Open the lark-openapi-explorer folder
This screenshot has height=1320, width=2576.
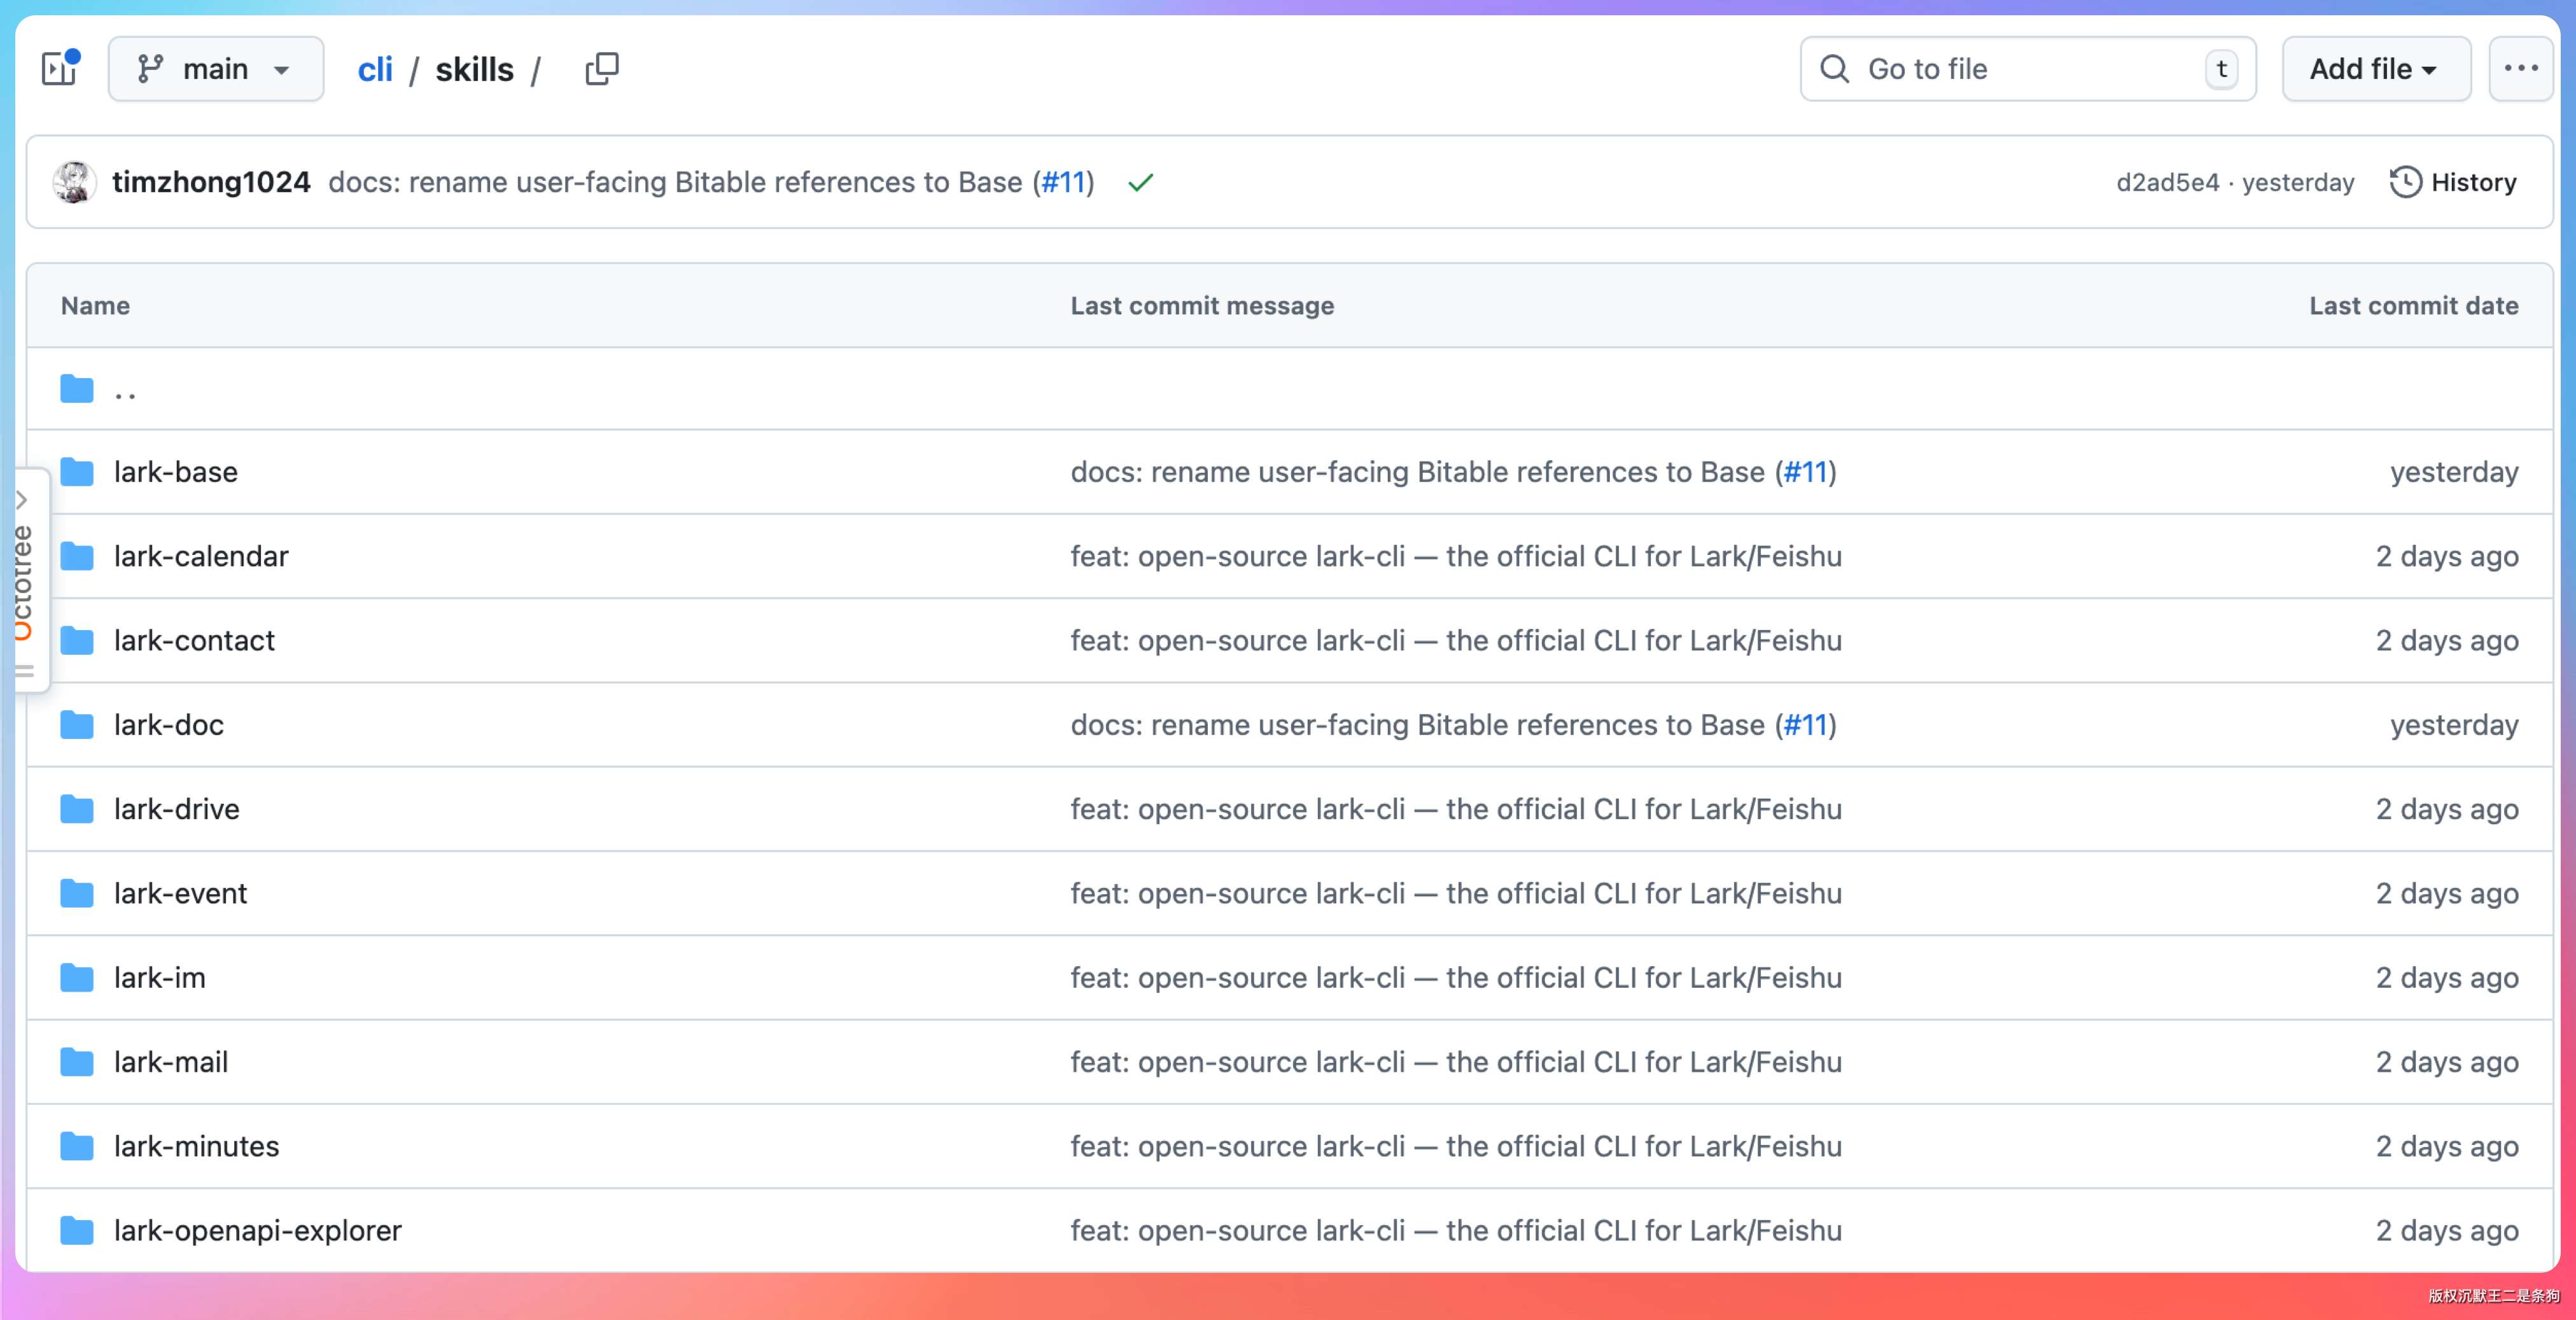[x=258, y=1230]
